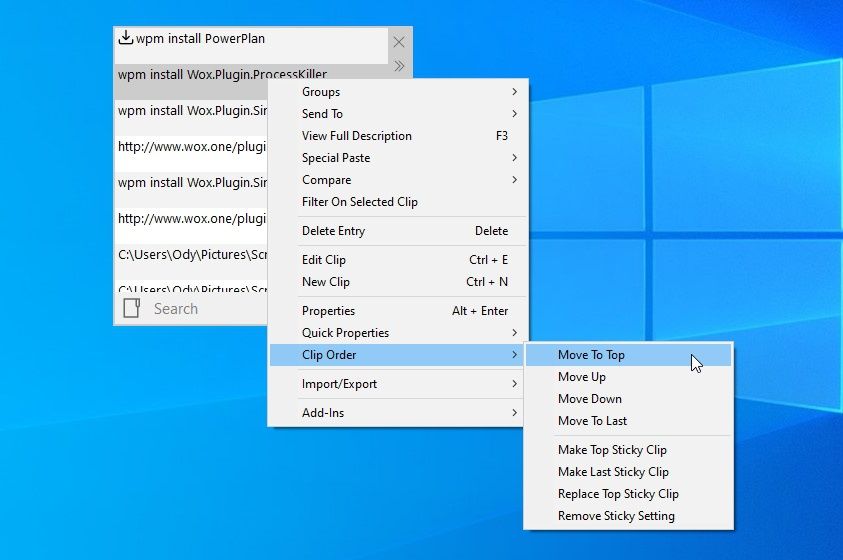Choose Make Top Sticky Clip
Image resolution: width=843 pixels, height=560 pixels.
click(x=628, y=450)
